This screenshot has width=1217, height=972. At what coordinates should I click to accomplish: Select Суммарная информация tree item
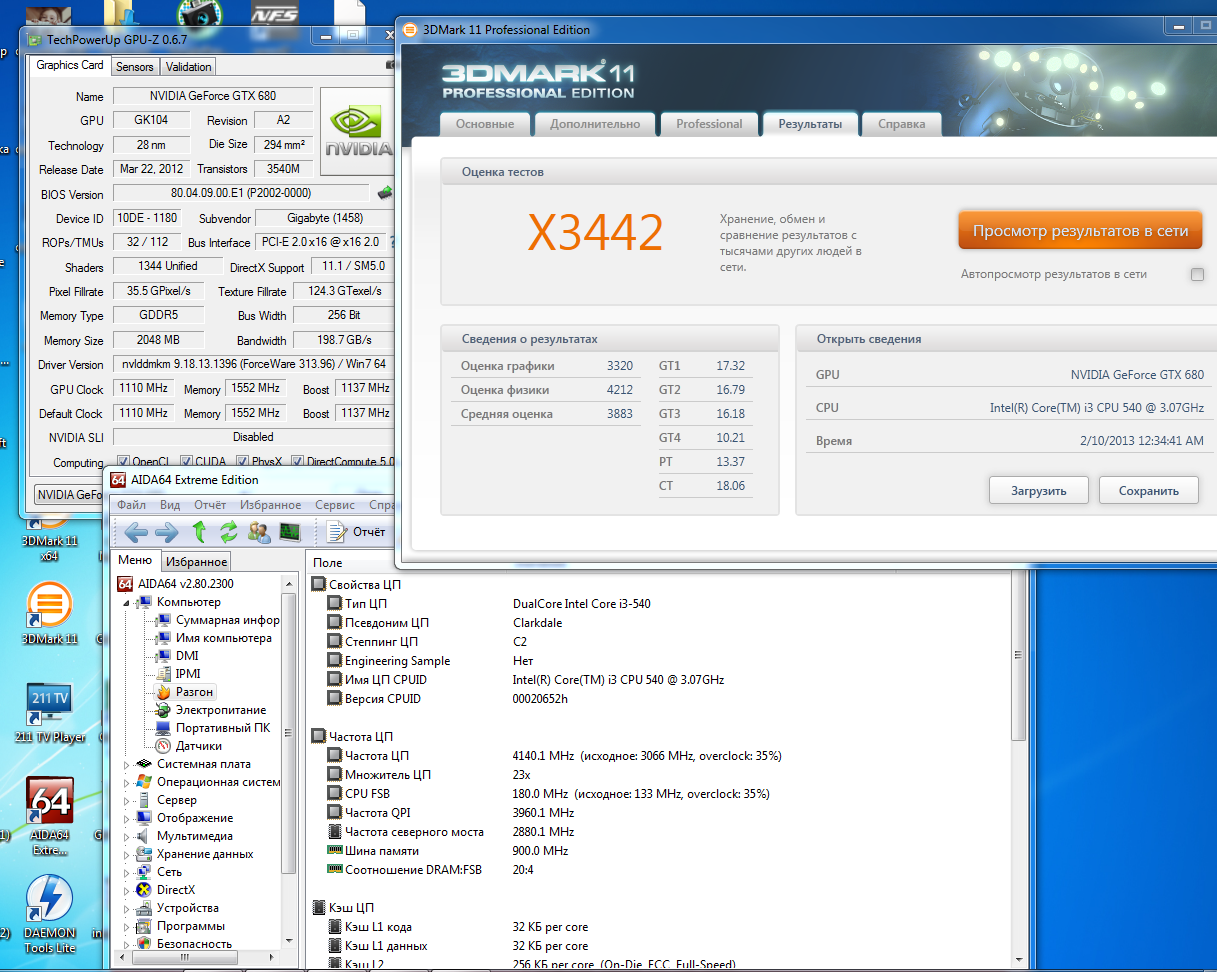[218, 620]
